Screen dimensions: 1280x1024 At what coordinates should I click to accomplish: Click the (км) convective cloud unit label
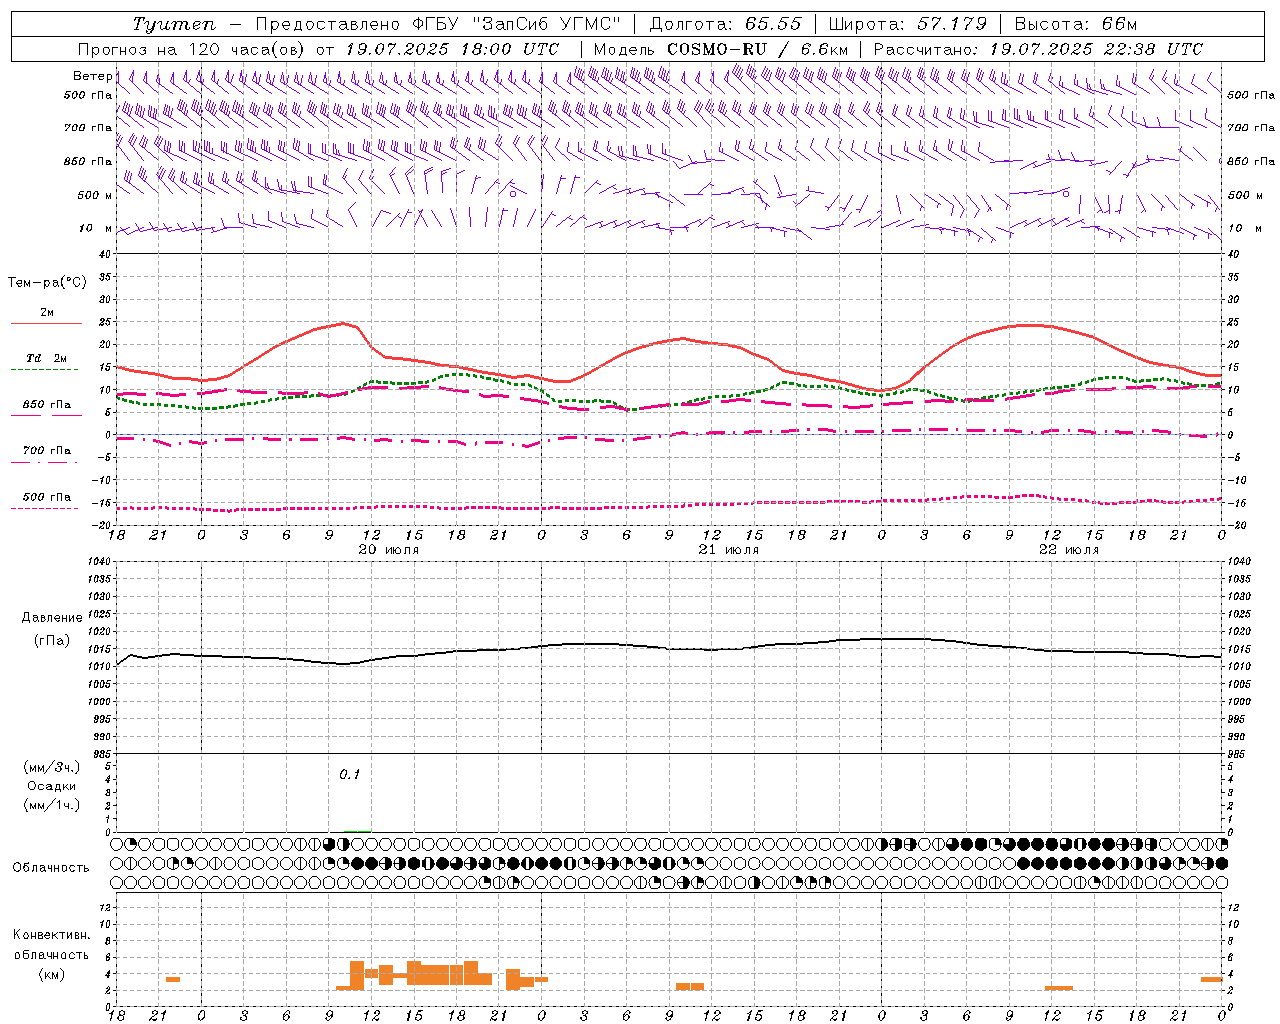(x=51, y=975)
